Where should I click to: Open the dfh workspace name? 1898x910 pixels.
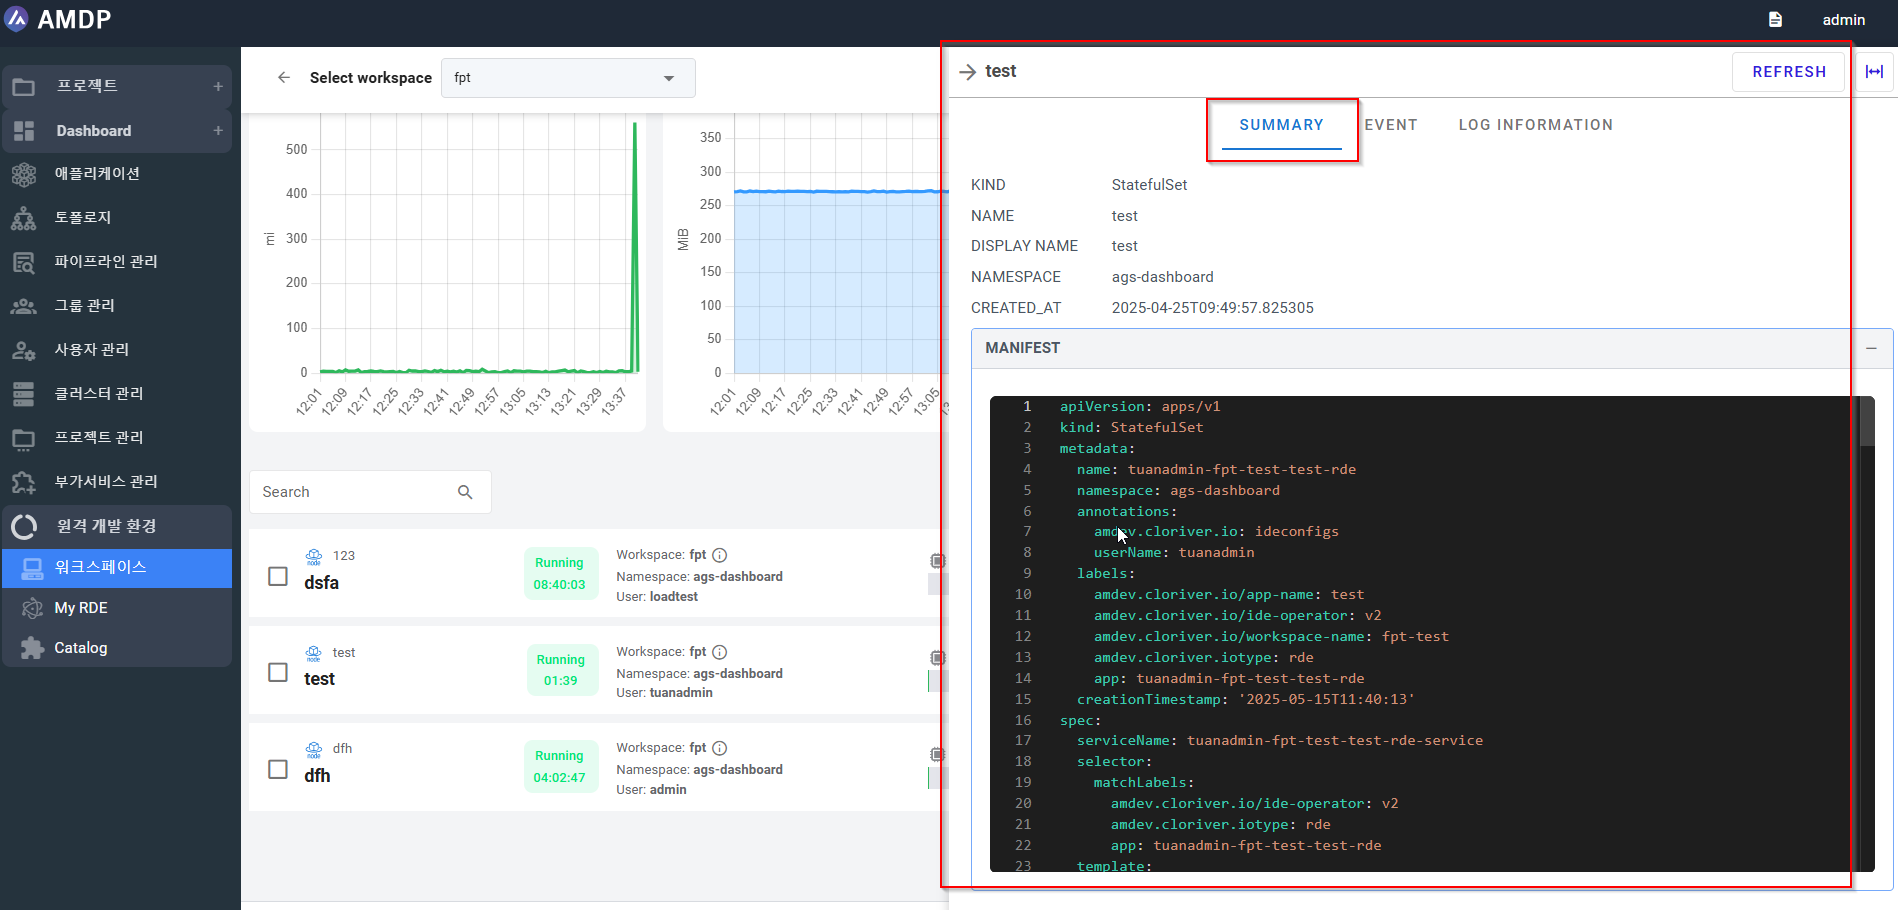coord(317,776)
